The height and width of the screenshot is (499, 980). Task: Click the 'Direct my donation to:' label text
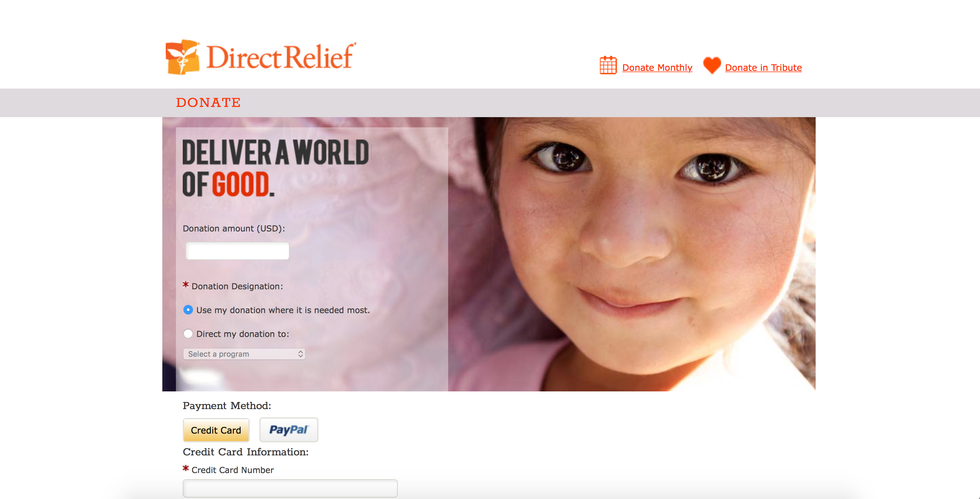point(242,334)
